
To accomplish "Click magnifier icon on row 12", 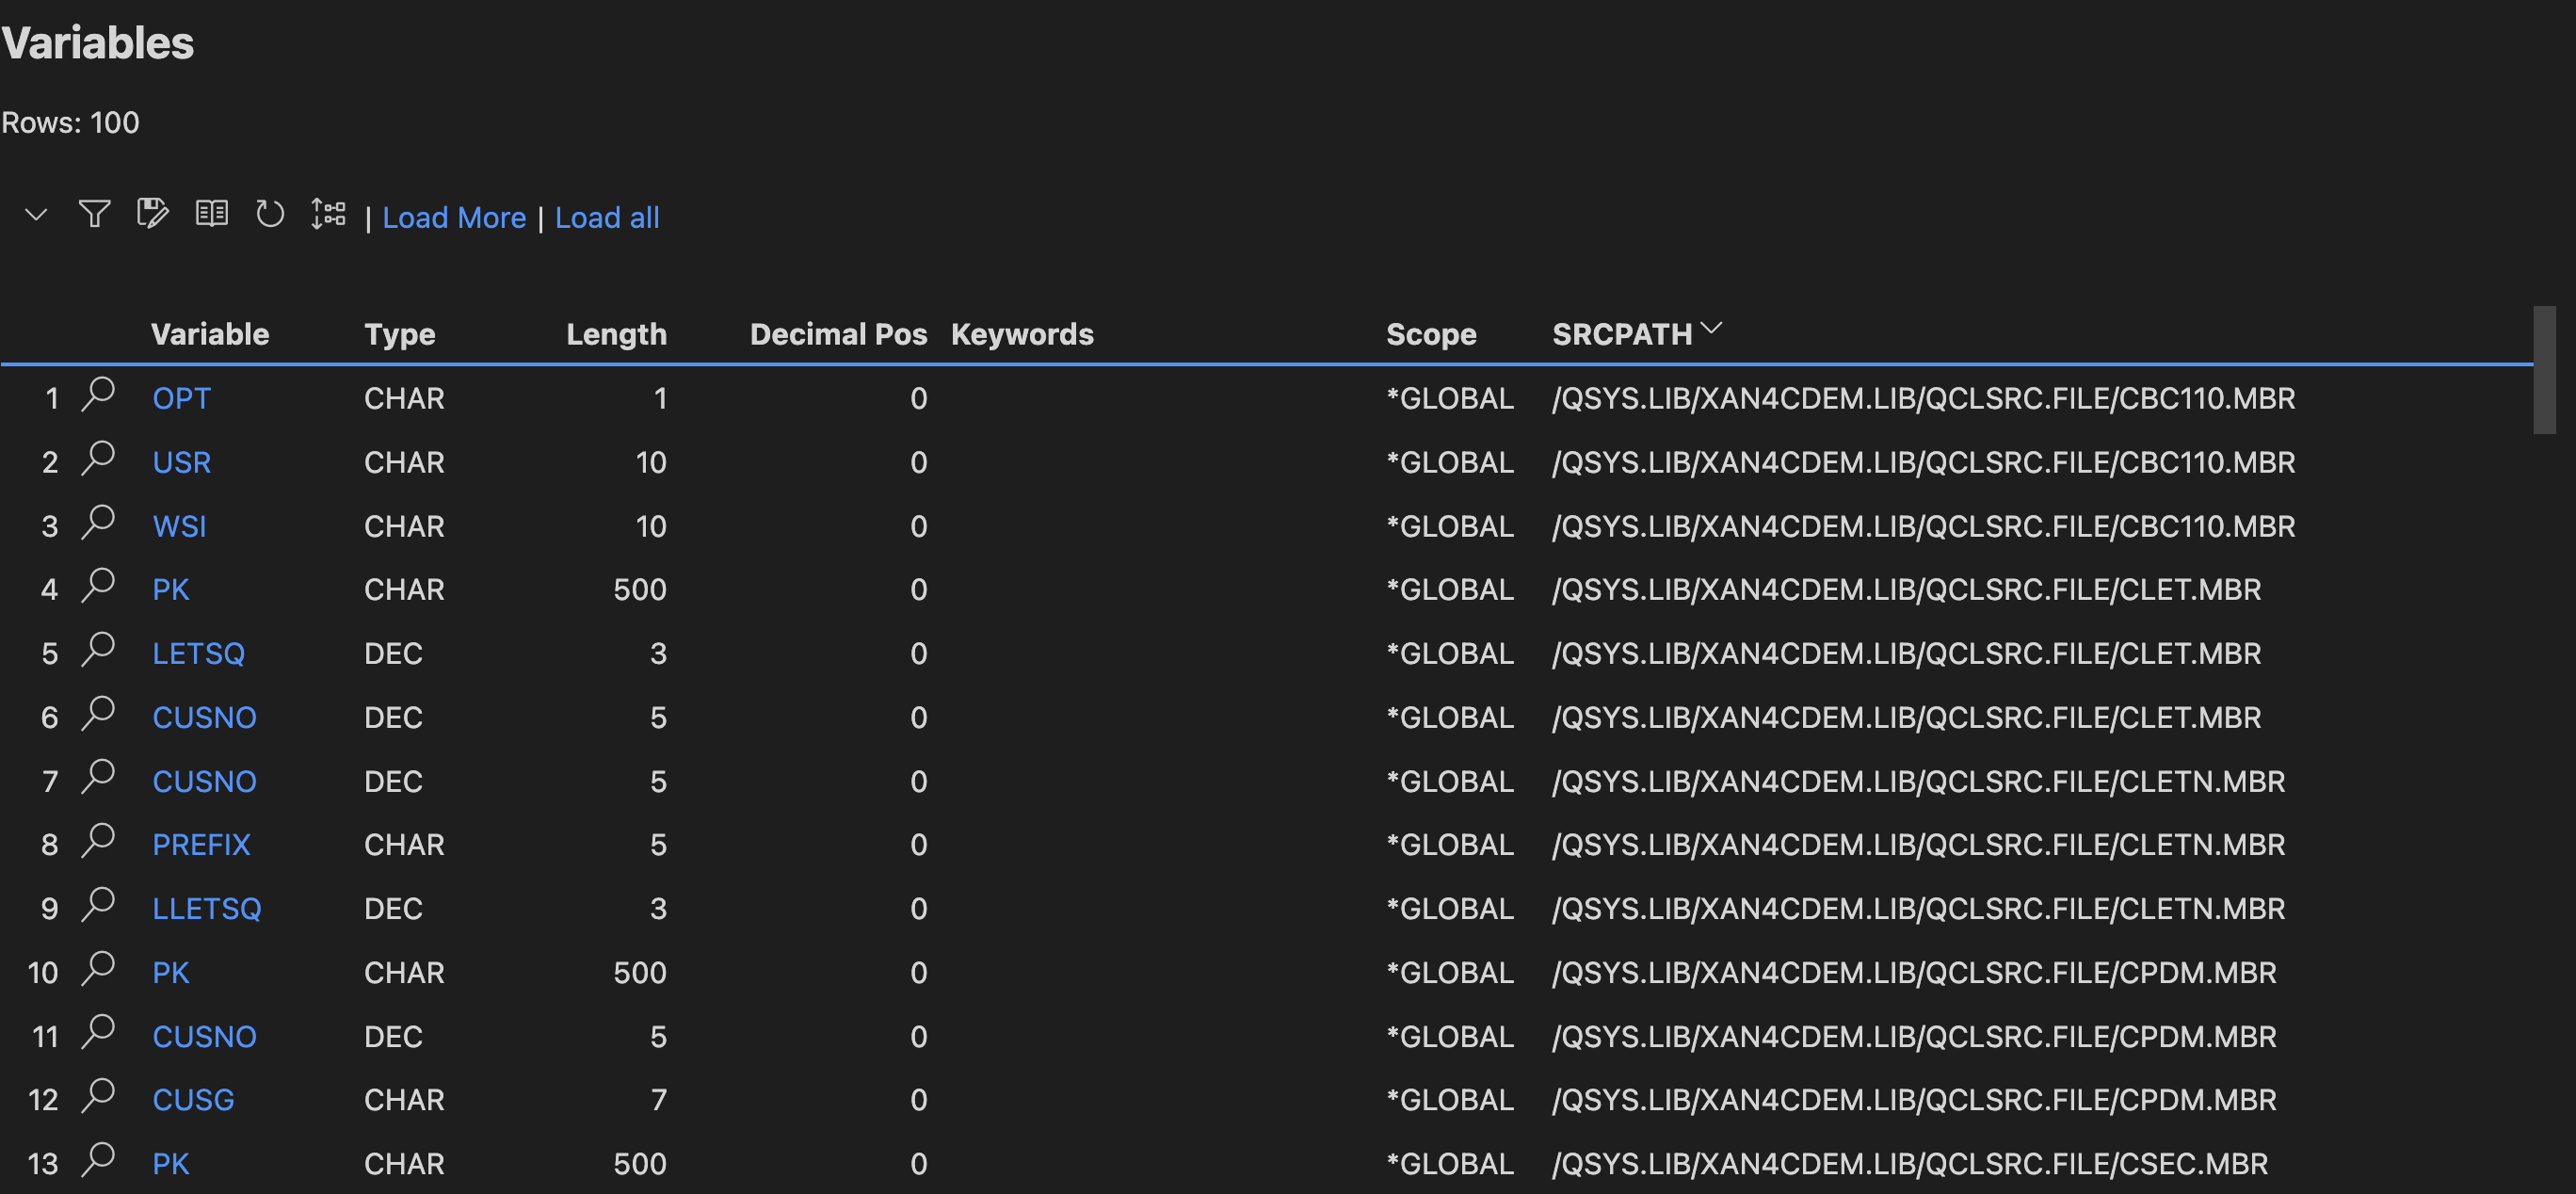I will pos(99,1096).
